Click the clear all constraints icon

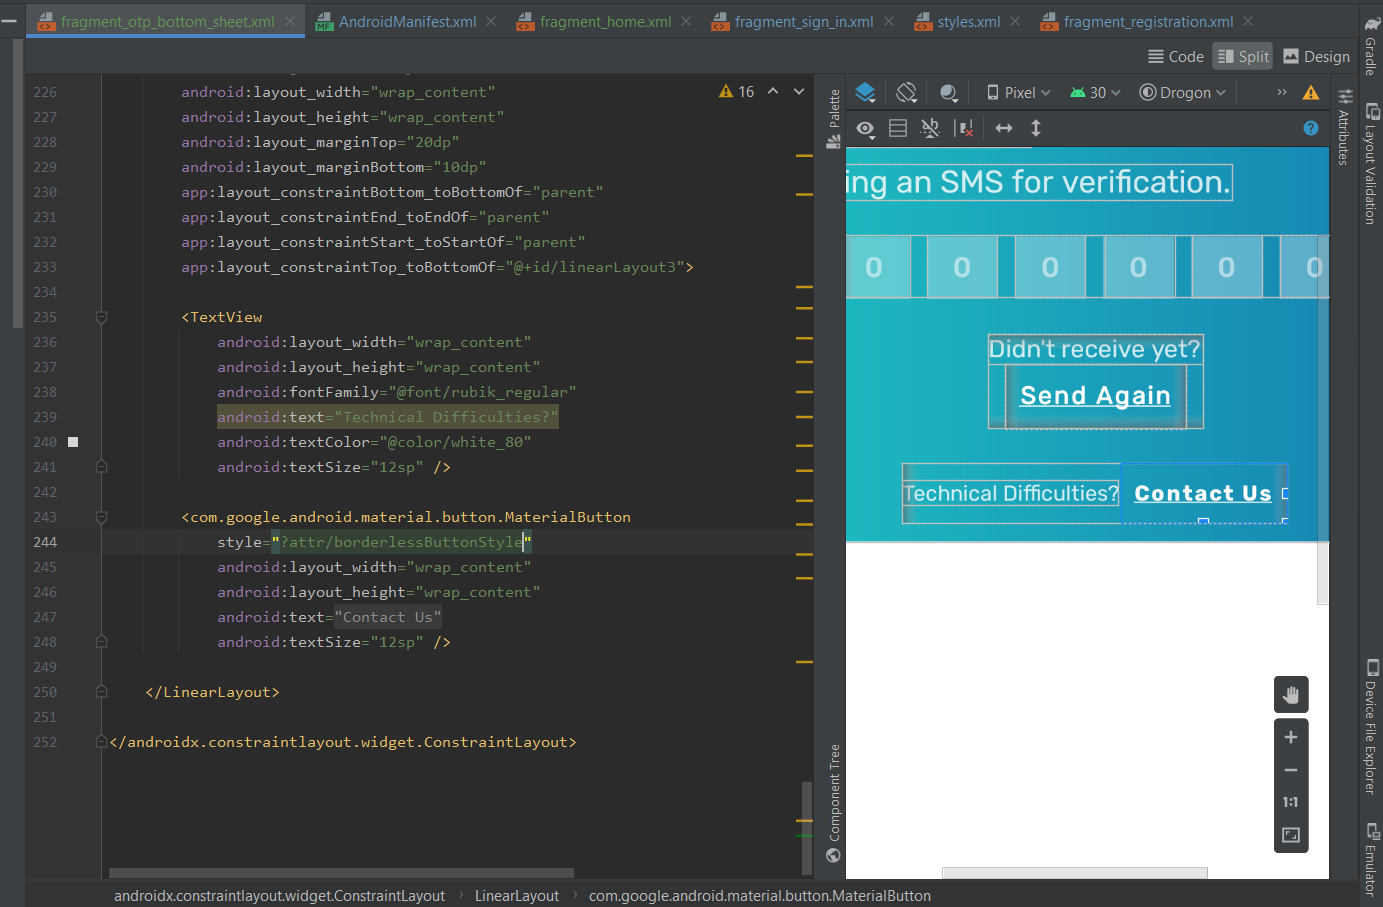point(964,128)
